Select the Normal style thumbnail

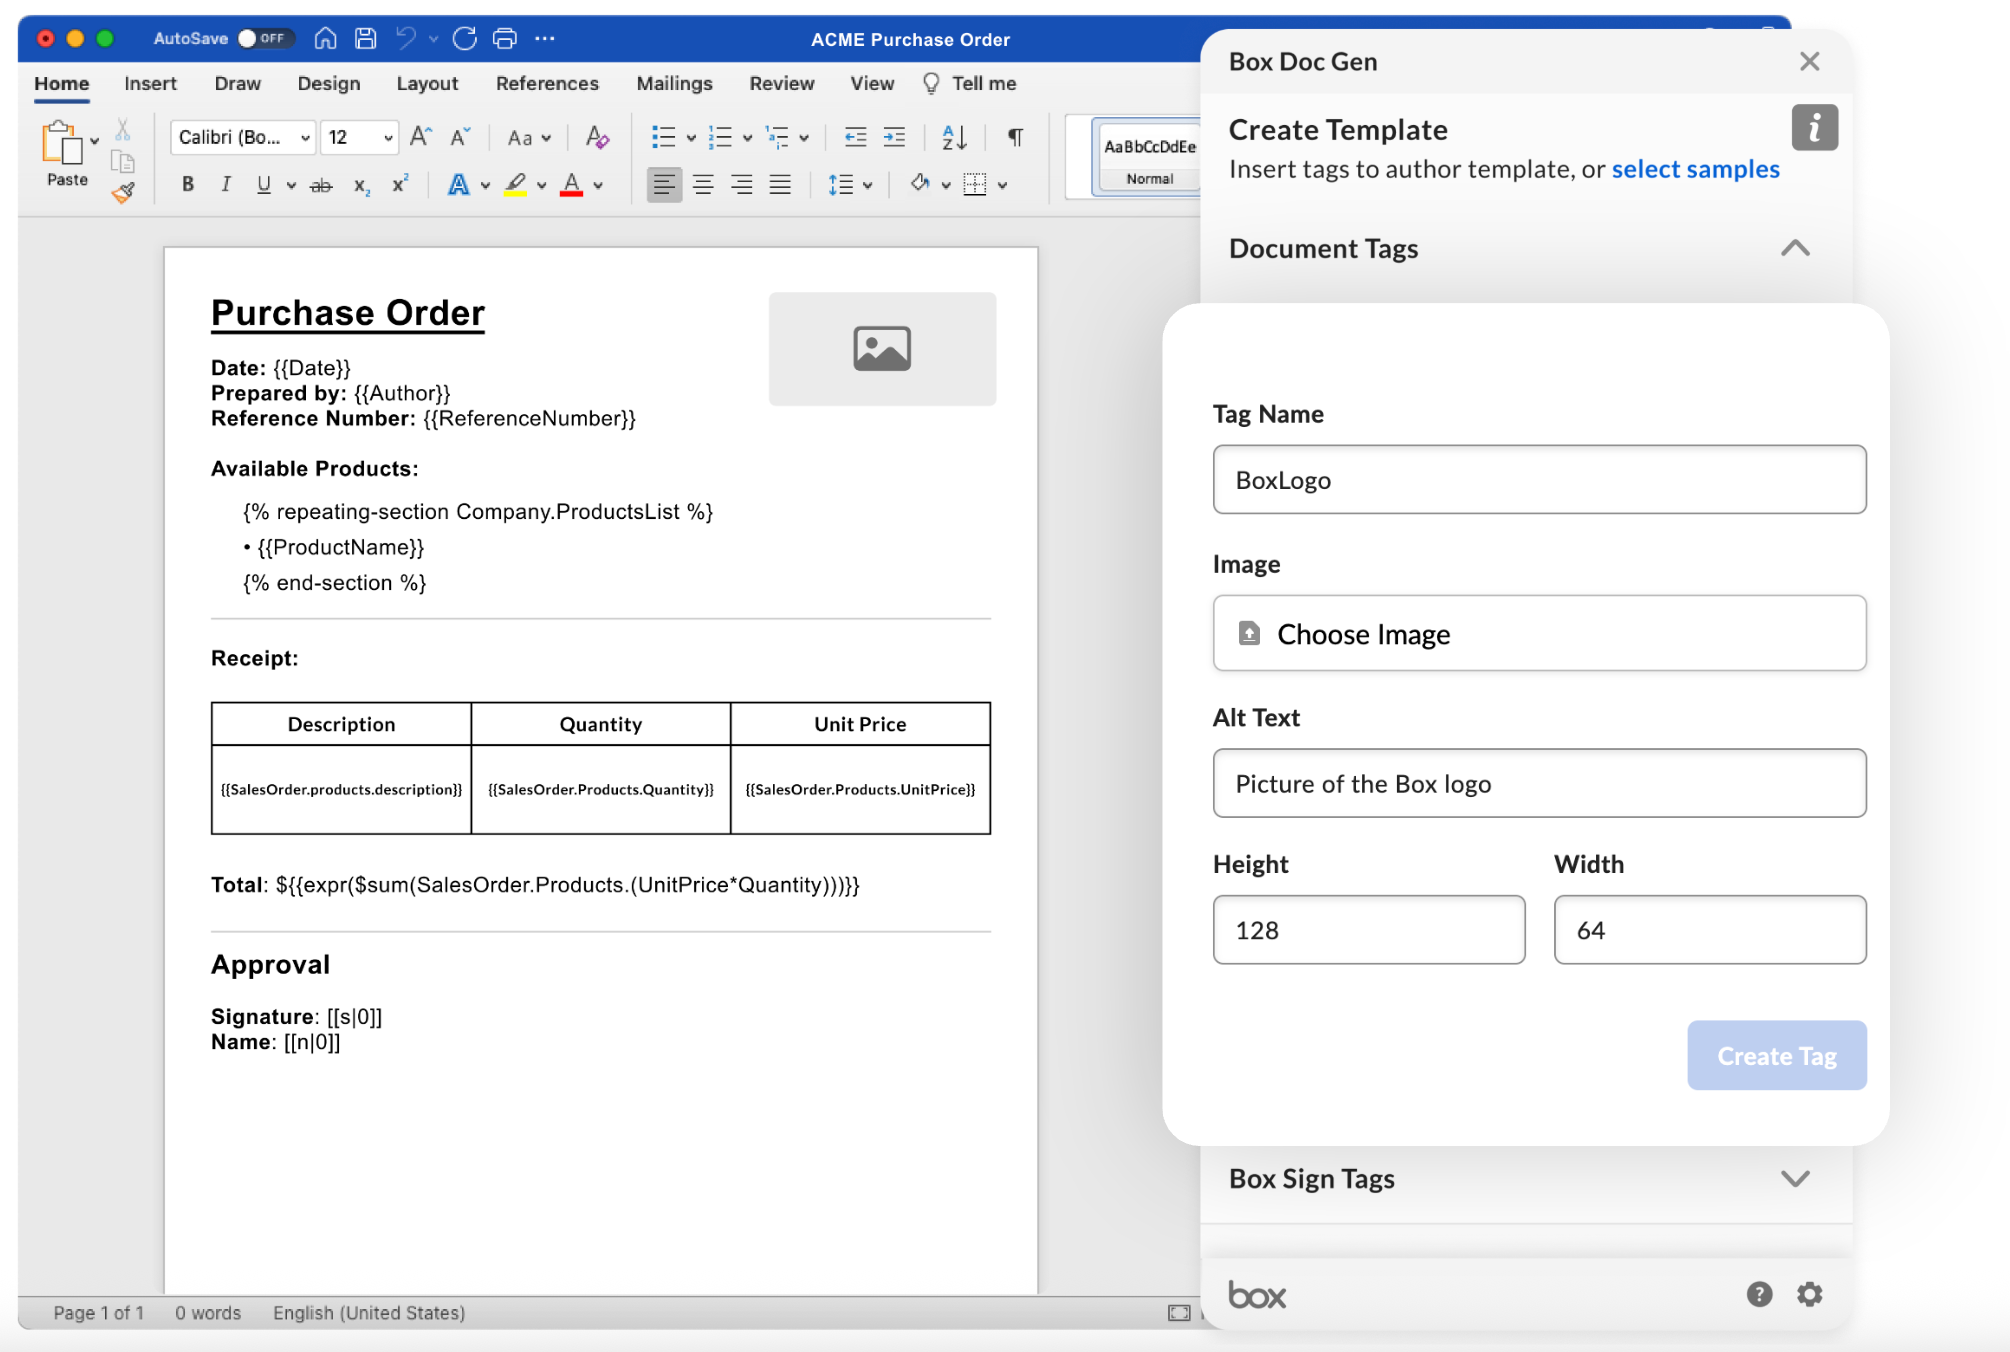coord(1149,159)
